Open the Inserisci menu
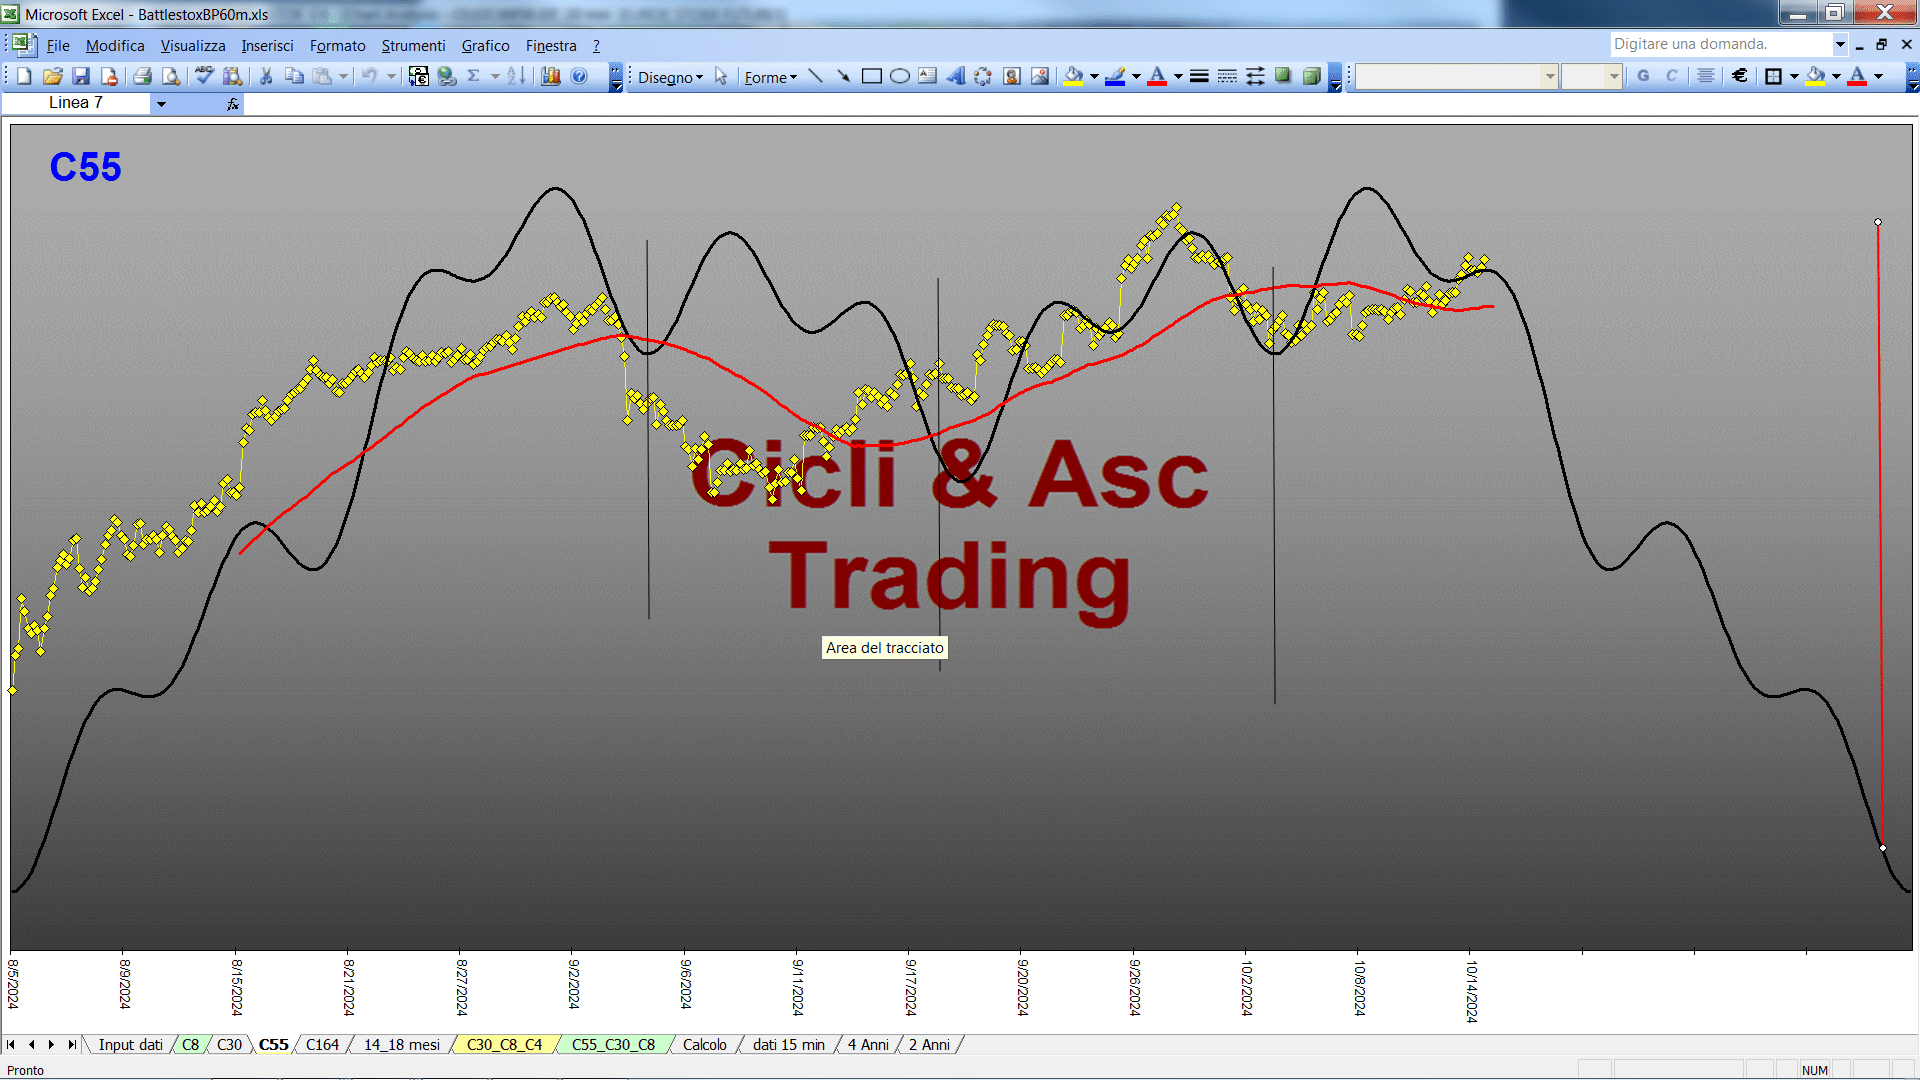Screen dimensions: 1920x1080 pos(267,46)
